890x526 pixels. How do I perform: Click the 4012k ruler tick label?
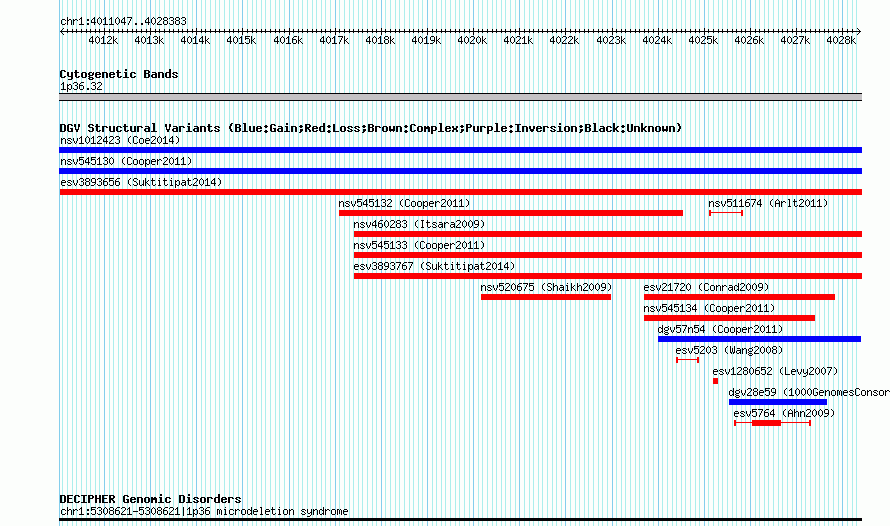(103, 40)
